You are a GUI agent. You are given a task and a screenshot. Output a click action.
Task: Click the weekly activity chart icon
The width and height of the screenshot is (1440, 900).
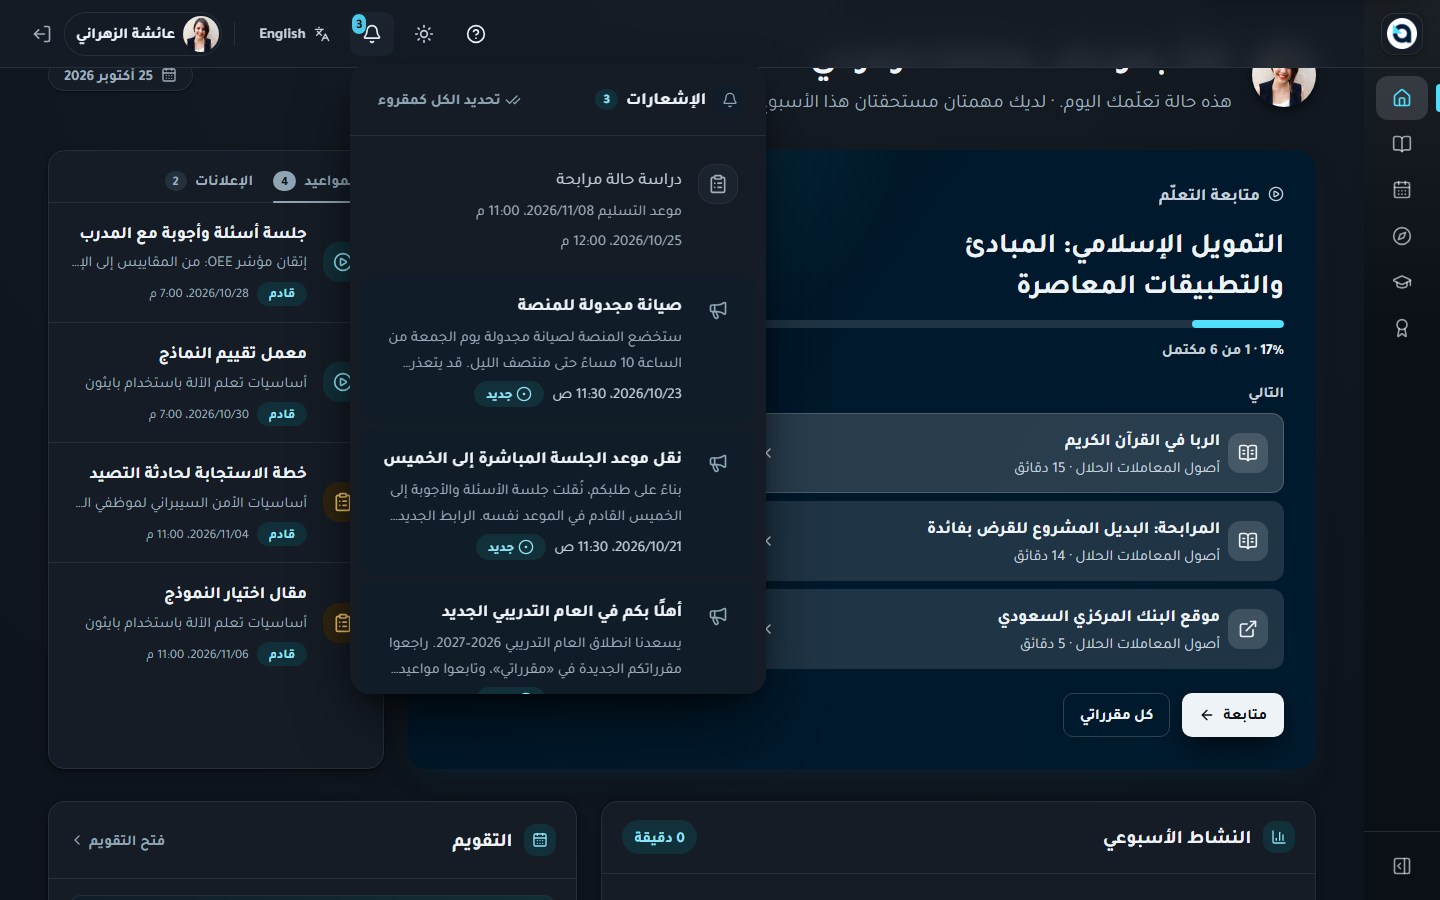pyautogui.click(x=1279, y=838)
